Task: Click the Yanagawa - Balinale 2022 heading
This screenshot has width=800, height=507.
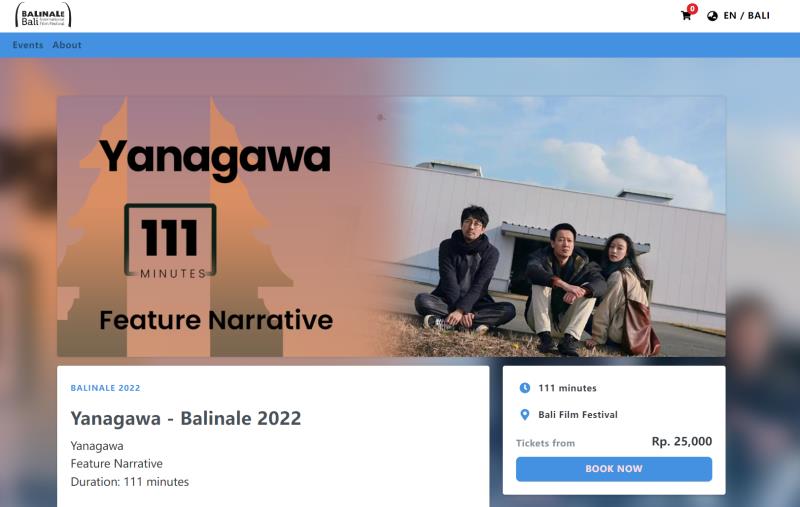Action: tap(186, 418)
